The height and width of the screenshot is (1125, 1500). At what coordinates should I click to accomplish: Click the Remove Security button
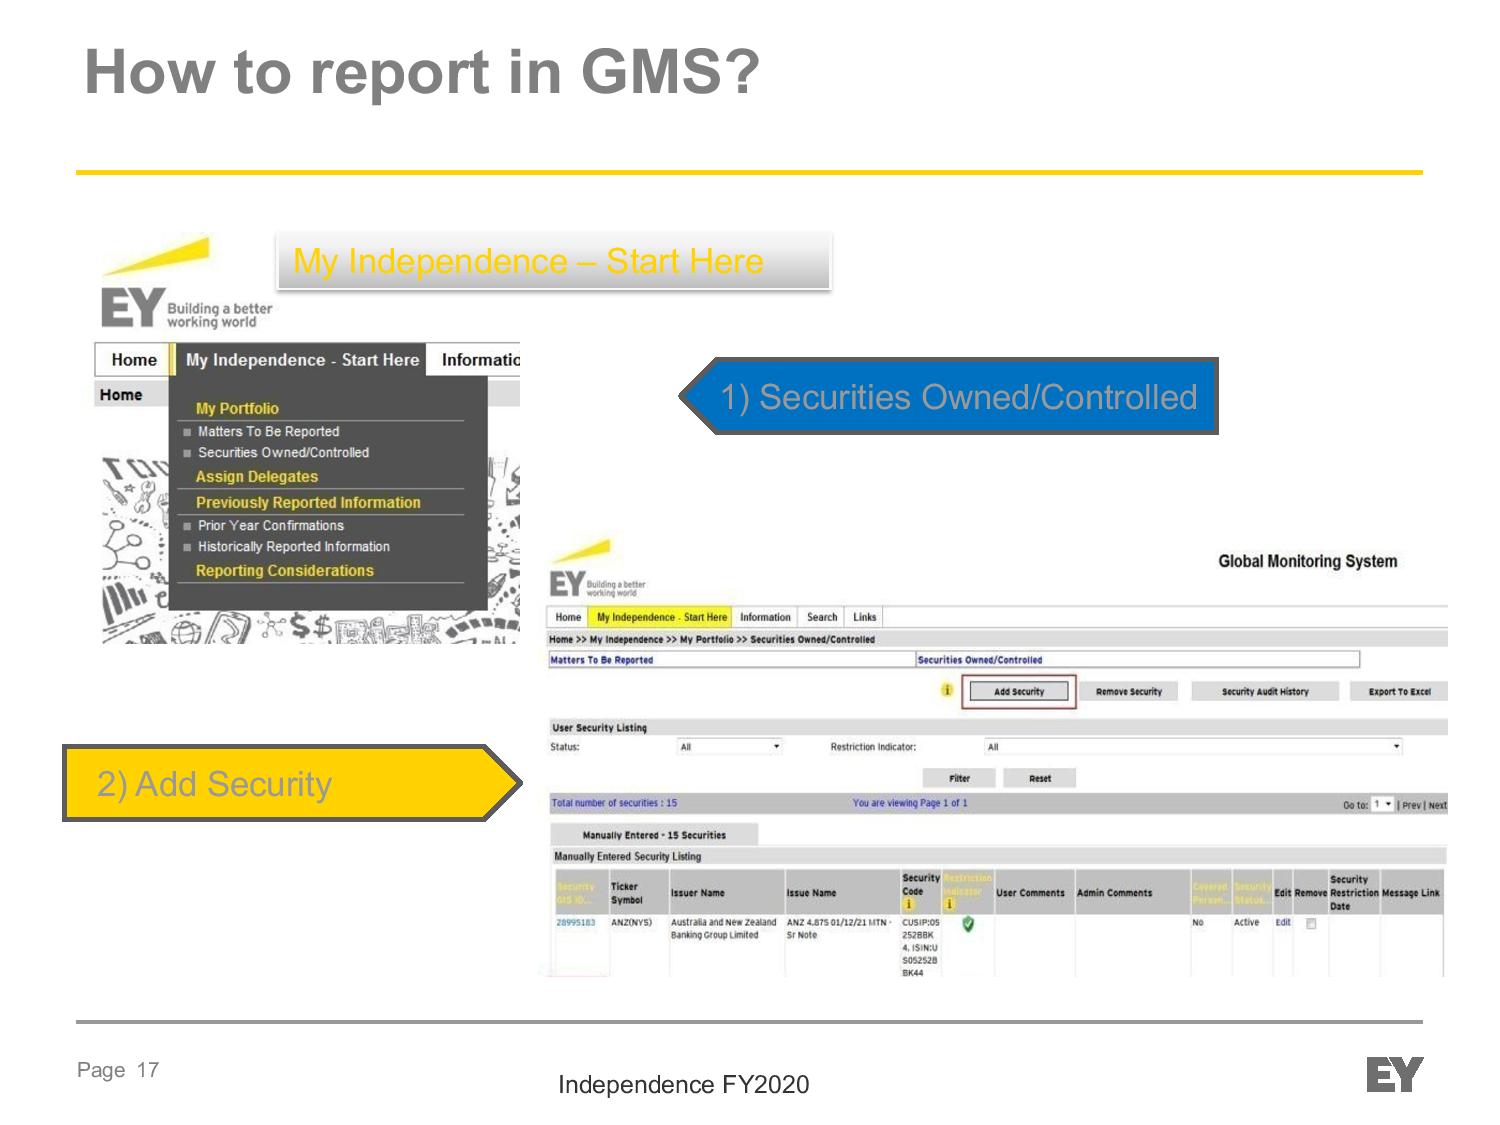pyautogui.click(x=1129, y=692)
